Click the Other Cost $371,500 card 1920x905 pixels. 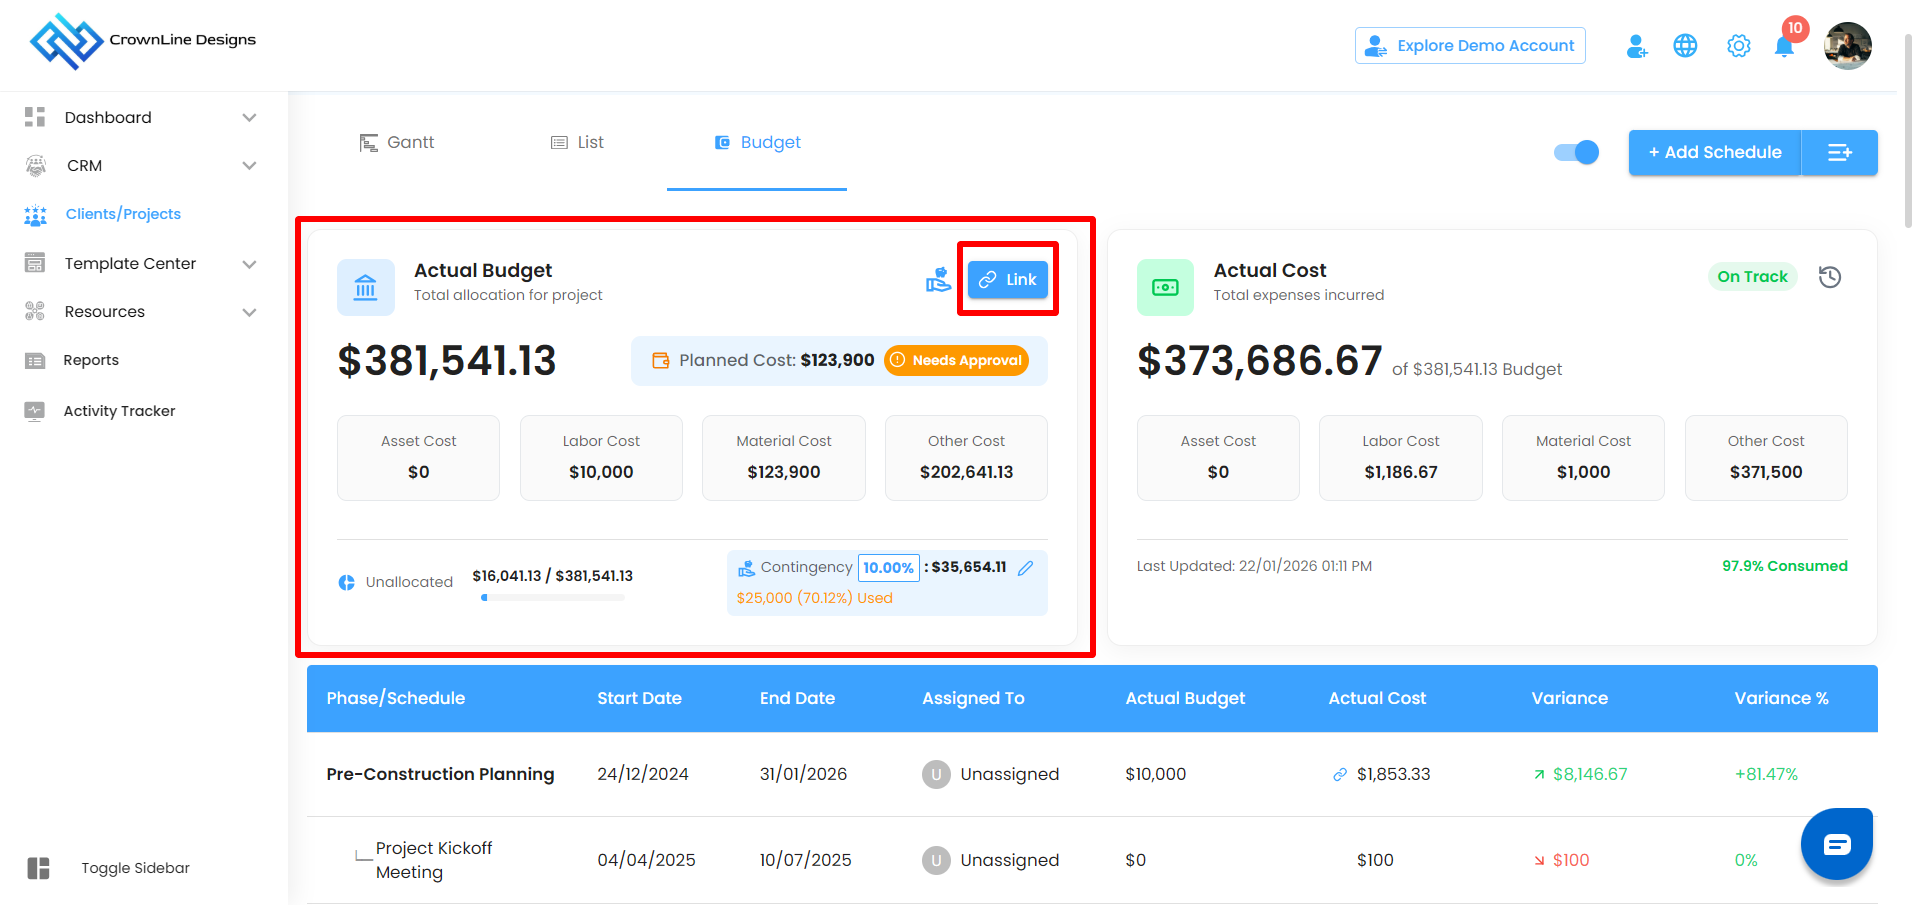pos(1766,458)
